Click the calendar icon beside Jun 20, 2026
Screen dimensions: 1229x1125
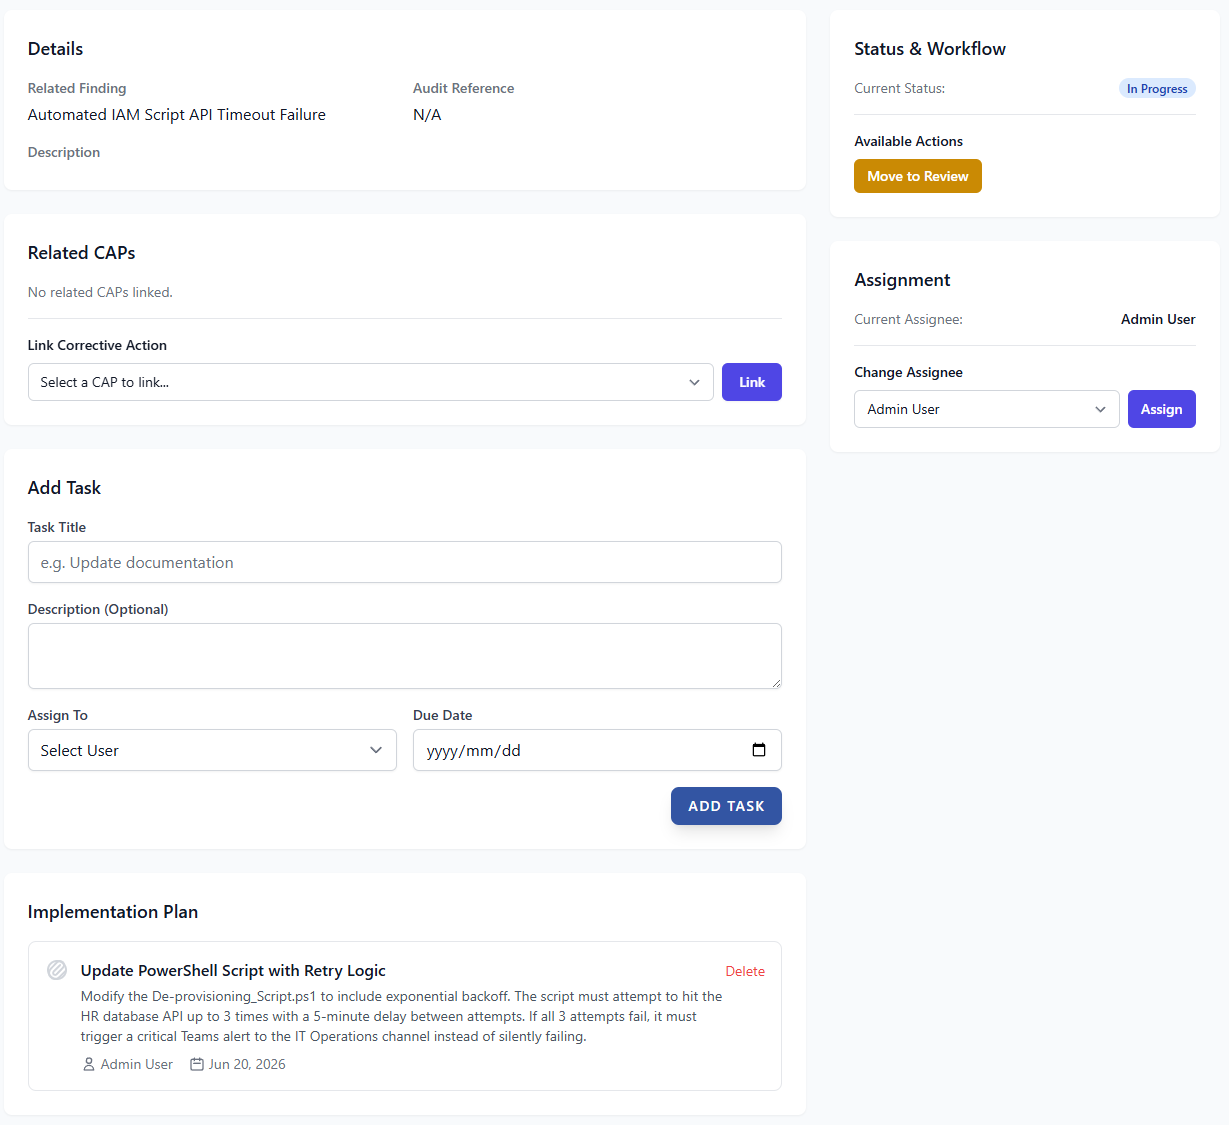(197, 1064)
